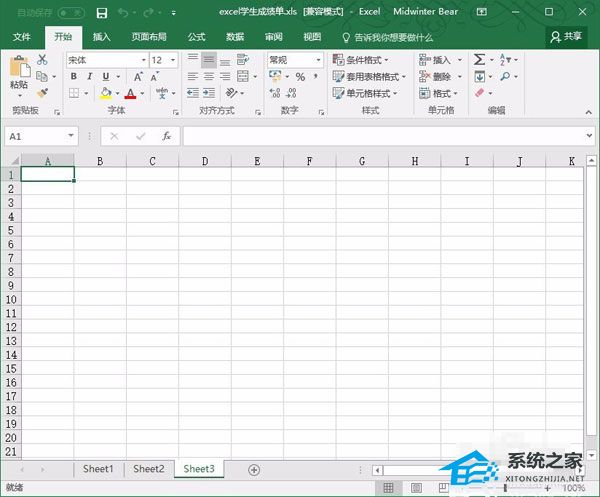The width and height of the screenshot is (600, 497).
Task: Open the Name Box A1 dropdown arrow
Action: click(x=71, y=135)
